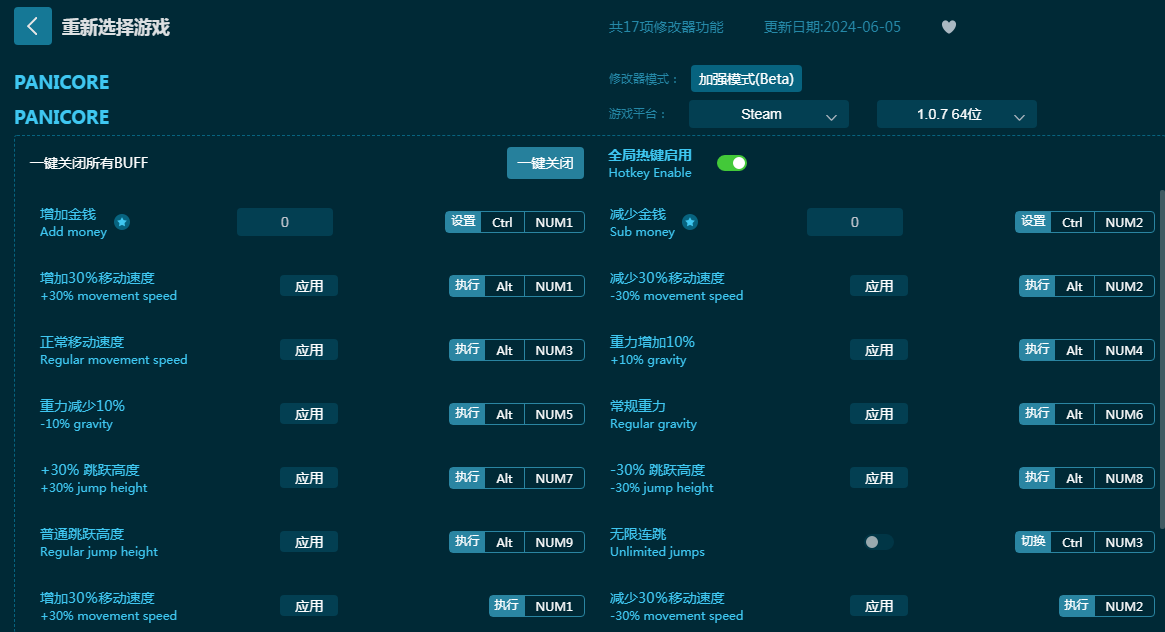Click NUM3 key for Regular movement speed
Image resolution: width=1165 pixels, height=632 pixels.
(554, 350)
